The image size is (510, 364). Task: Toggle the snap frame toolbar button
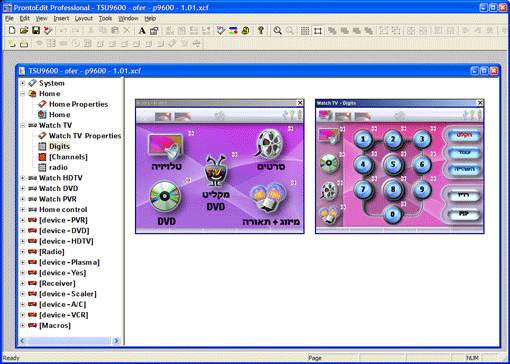tap(318, 31)
